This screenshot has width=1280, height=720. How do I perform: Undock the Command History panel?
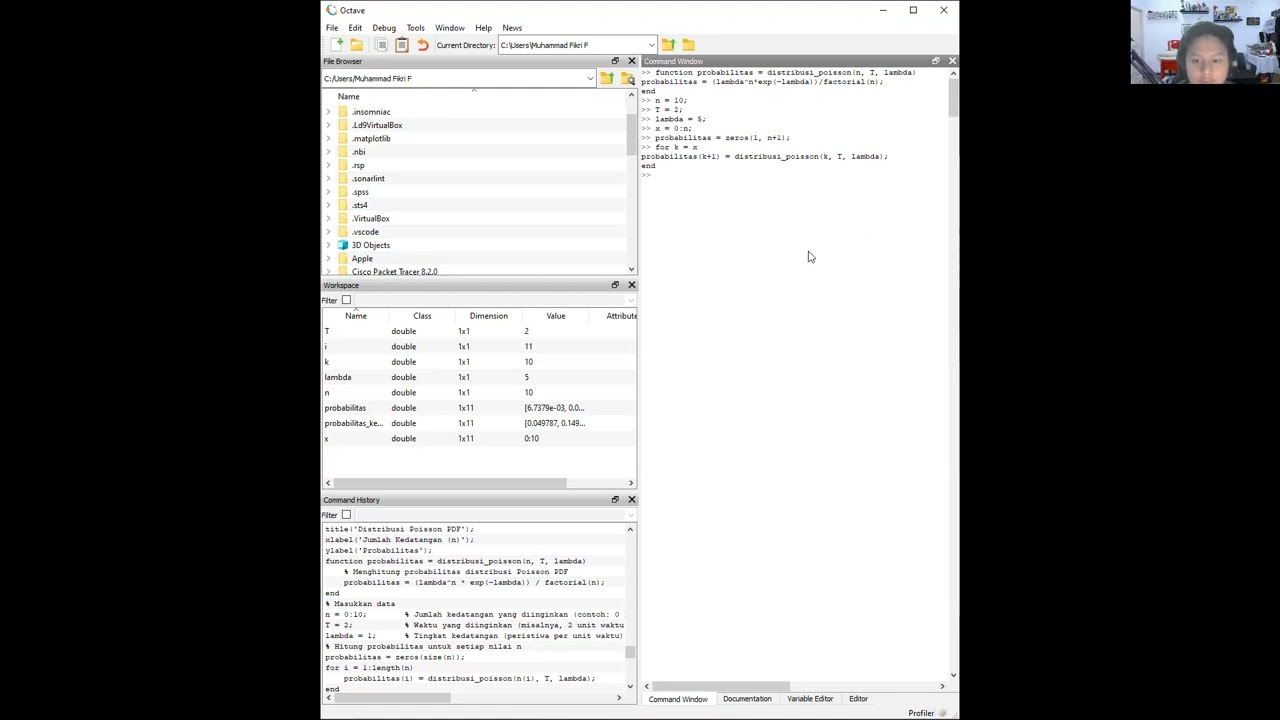615,500
